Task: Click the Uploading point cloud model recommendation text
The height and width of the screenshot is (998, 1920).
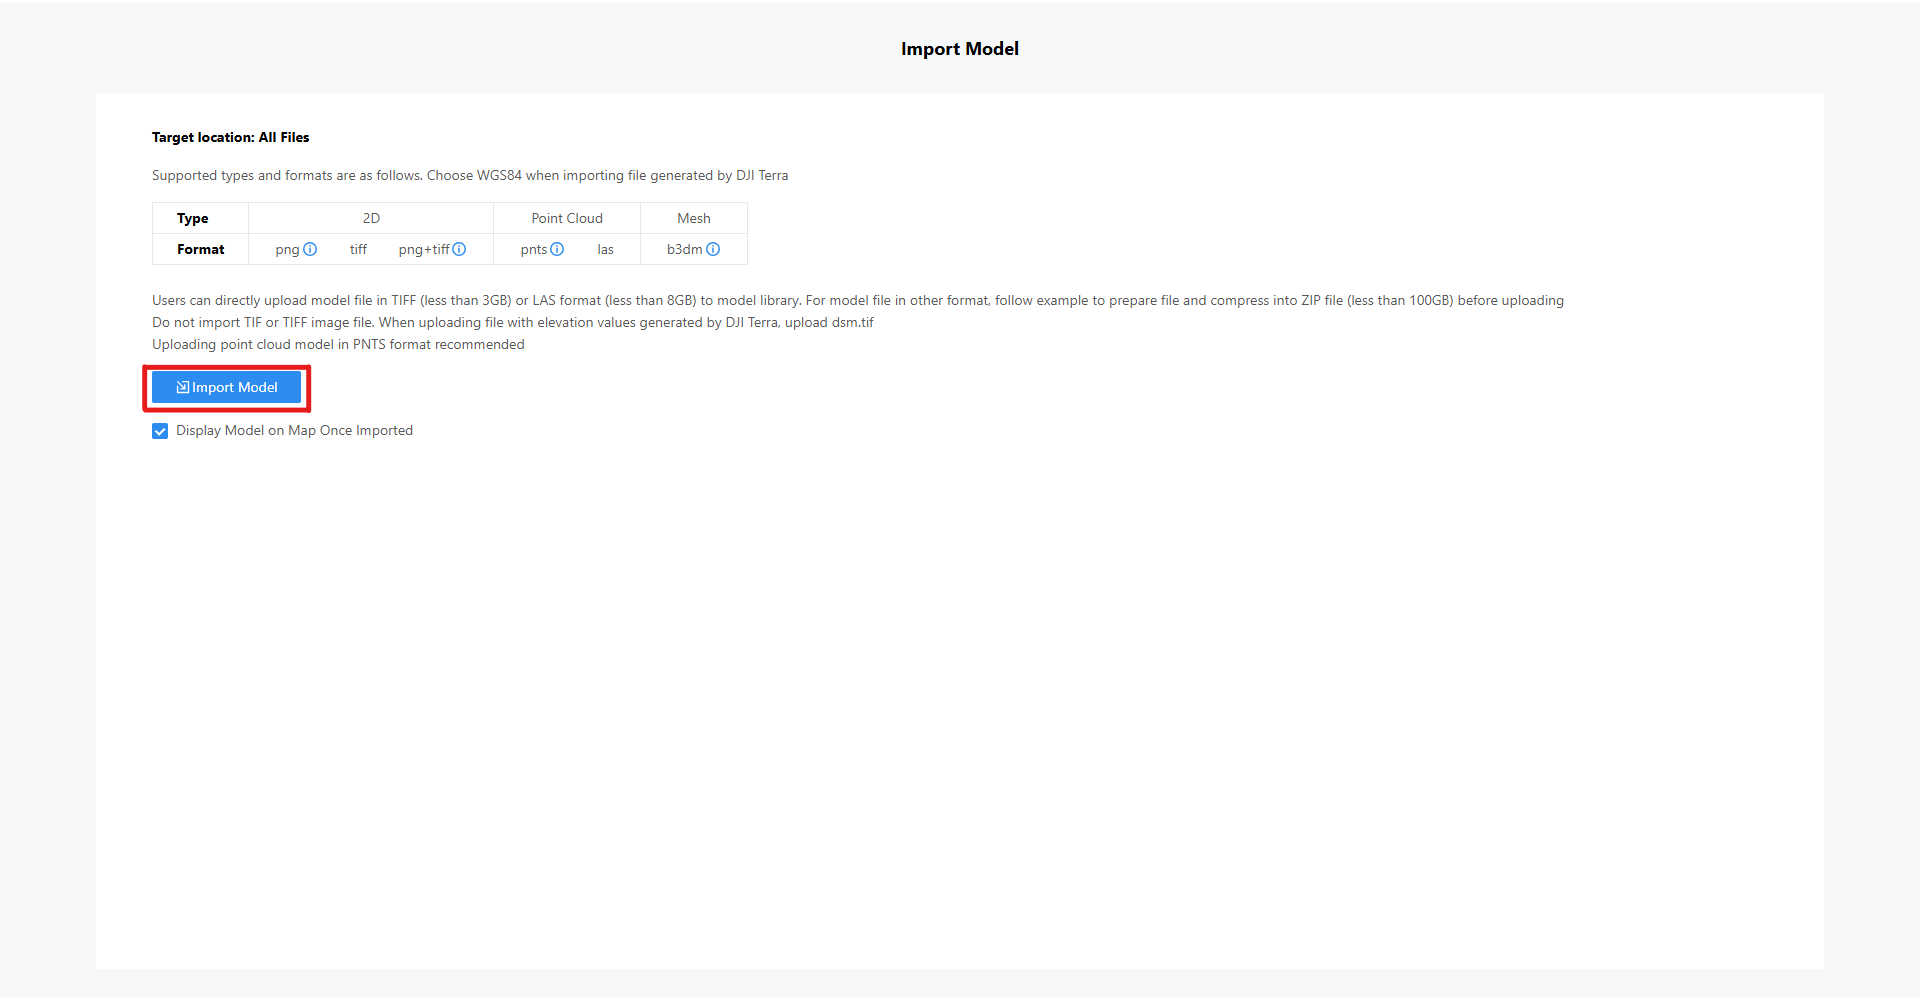Action: click(x=338, y=344)
